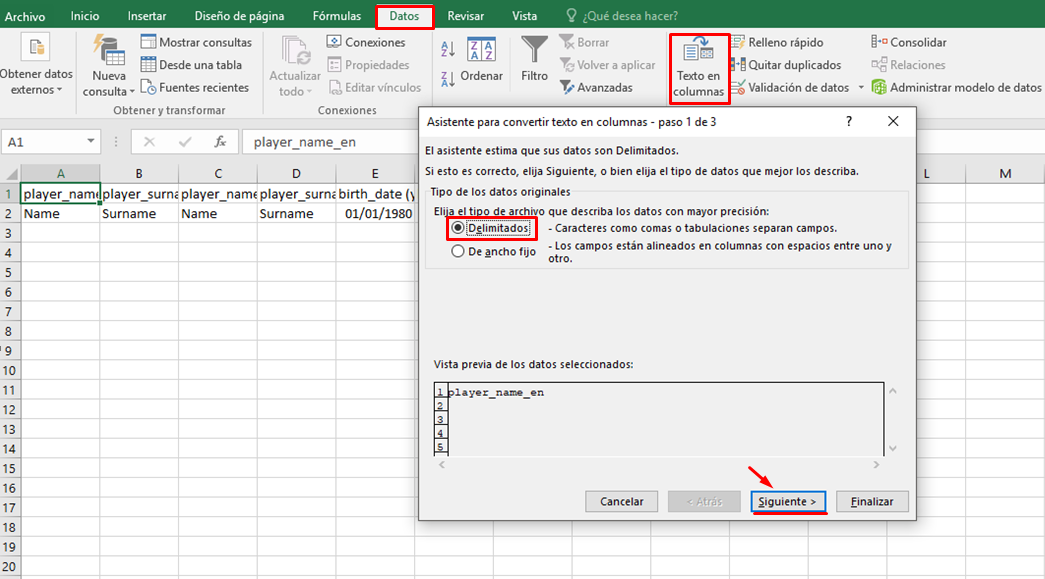Image resolution: width=1045 pixels, height=579 pixels.
Task: Open Conexiones in the ribbon
Action: [366, 42]
